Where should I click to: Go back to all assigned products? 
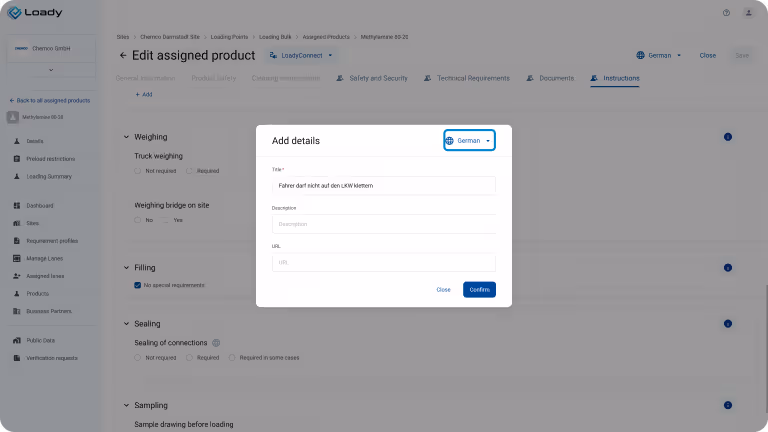pyautogui.click(x=50, y=100)
